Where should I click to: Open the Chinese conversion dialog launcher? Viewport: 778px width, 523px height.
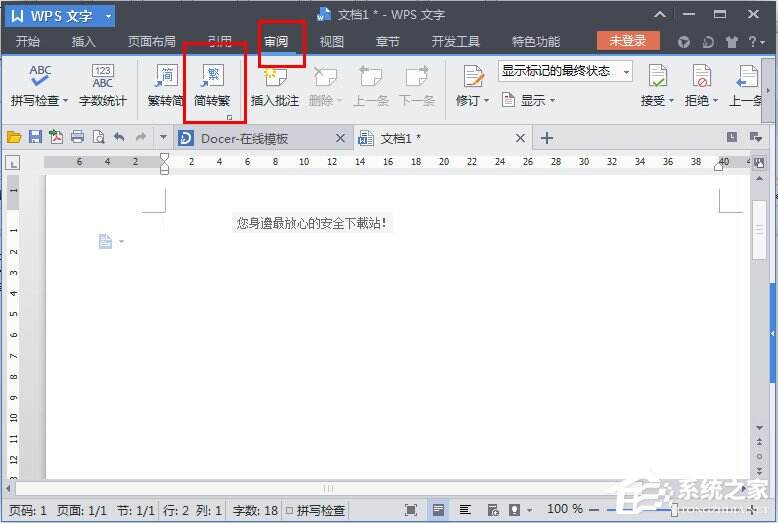click(x=229, y=118)
